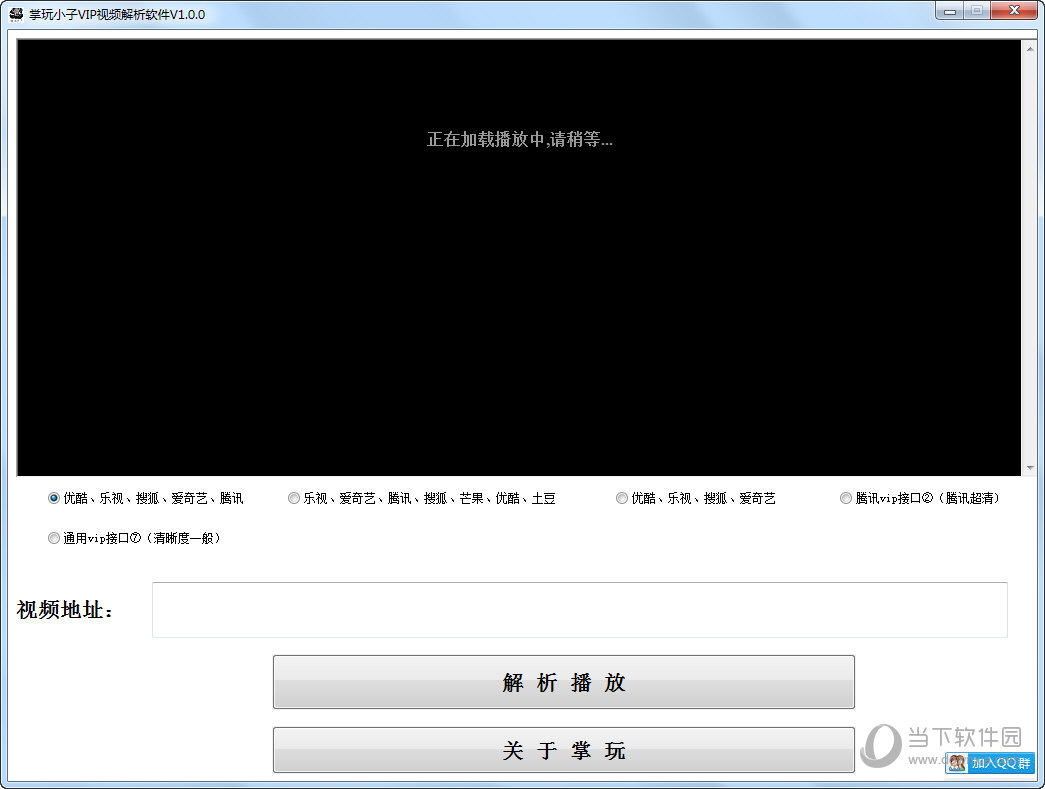Click the scroll down arrow of the video panel
1045x789 pixels.
pos(1029,468)
